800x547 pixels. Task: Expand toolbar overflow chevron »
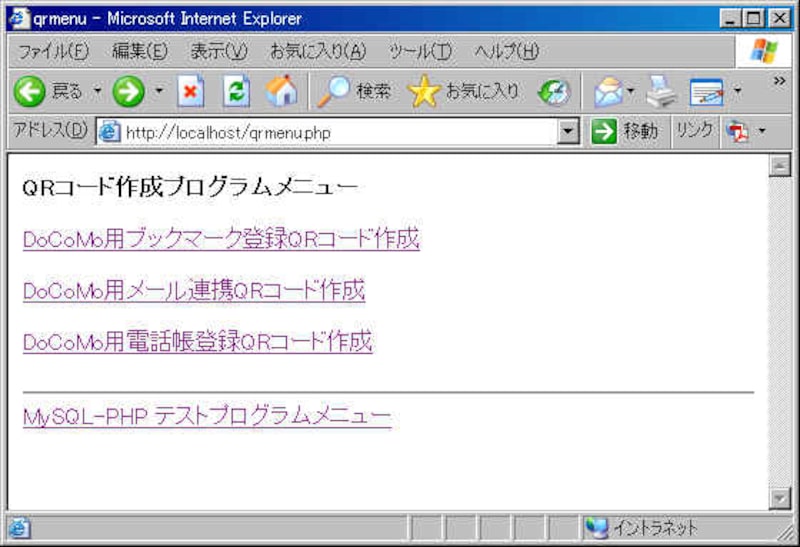point(779,81)
